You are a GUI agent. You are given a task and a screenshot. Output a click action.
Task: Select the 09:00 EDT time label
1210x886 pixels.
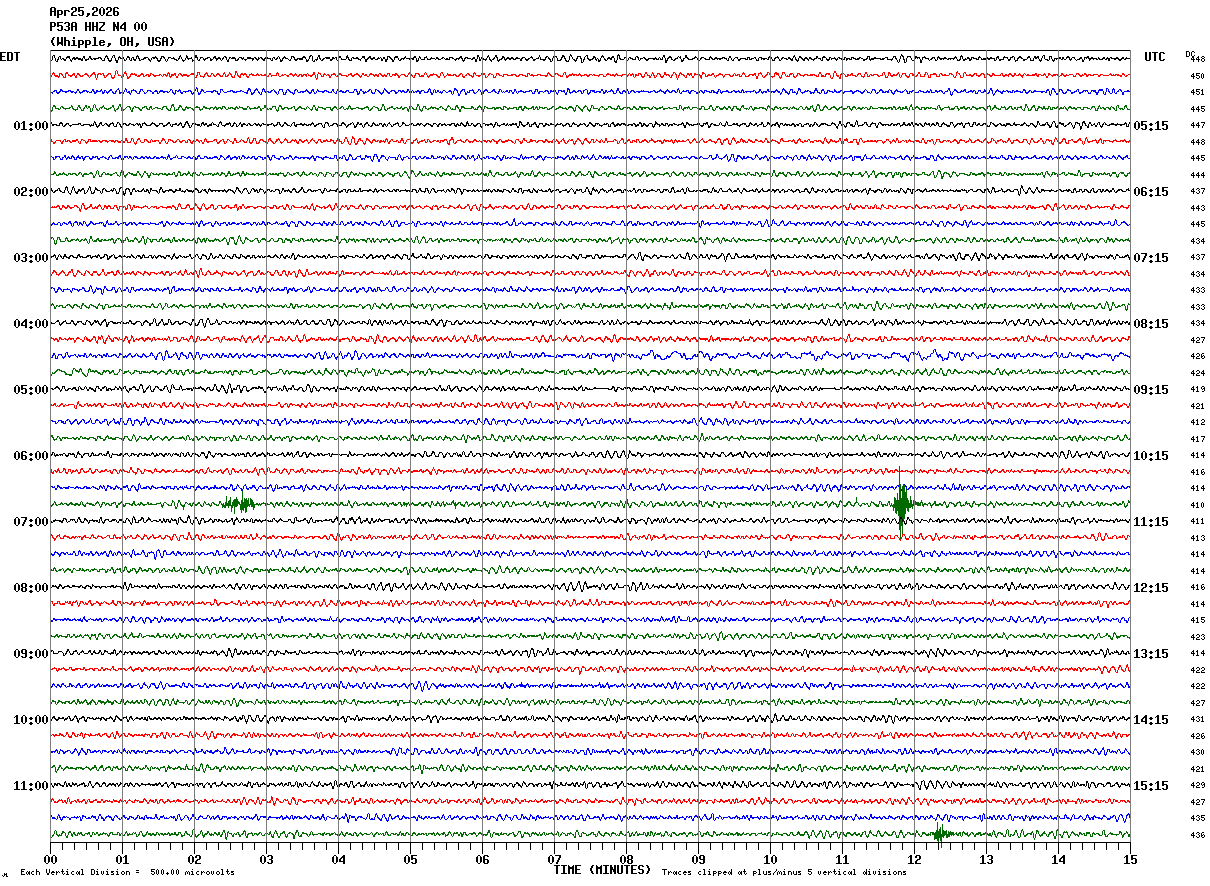31,654
